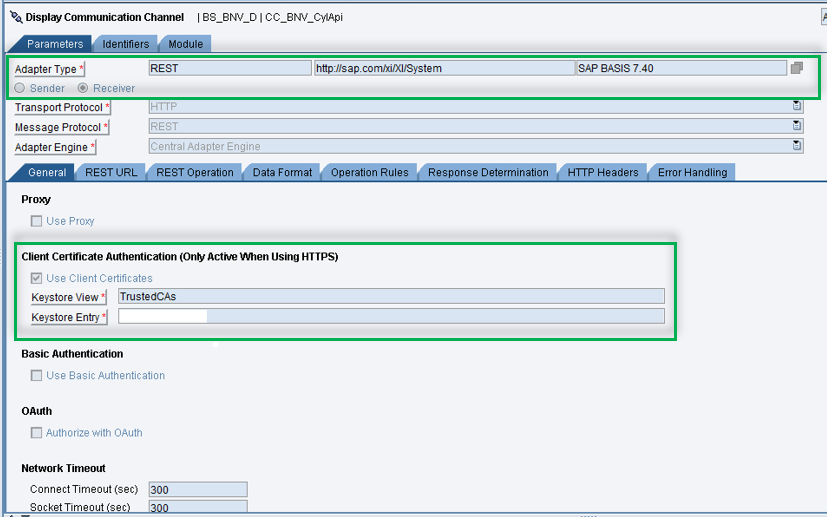Click the Adapter Type label button
Viewport: 827px width, 517px height.
[50, 69]
